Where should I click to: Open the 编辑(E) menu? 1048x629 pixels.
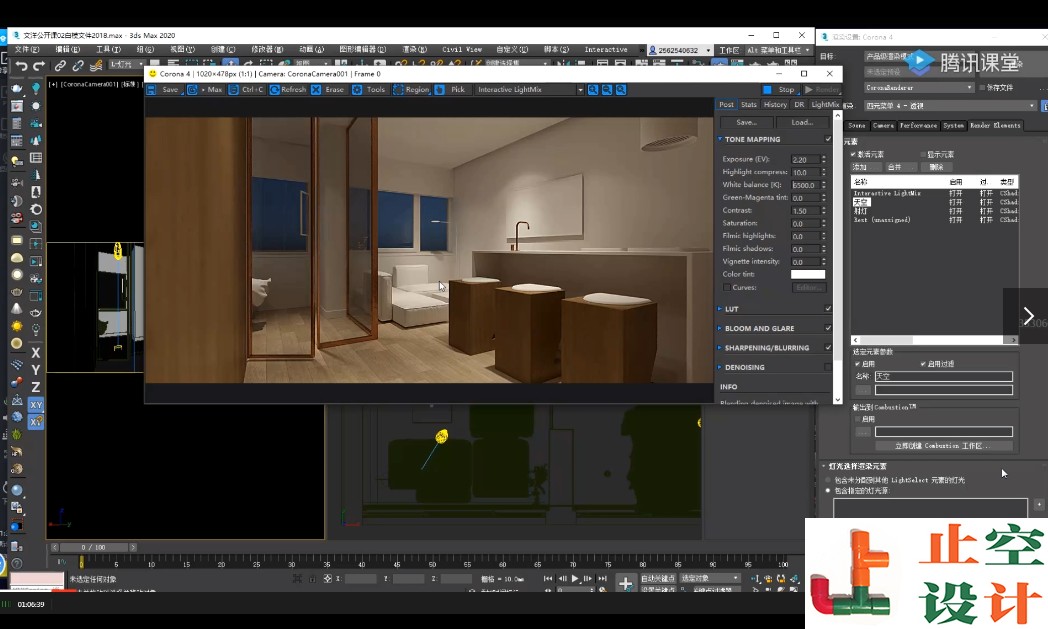click(68, 49)
